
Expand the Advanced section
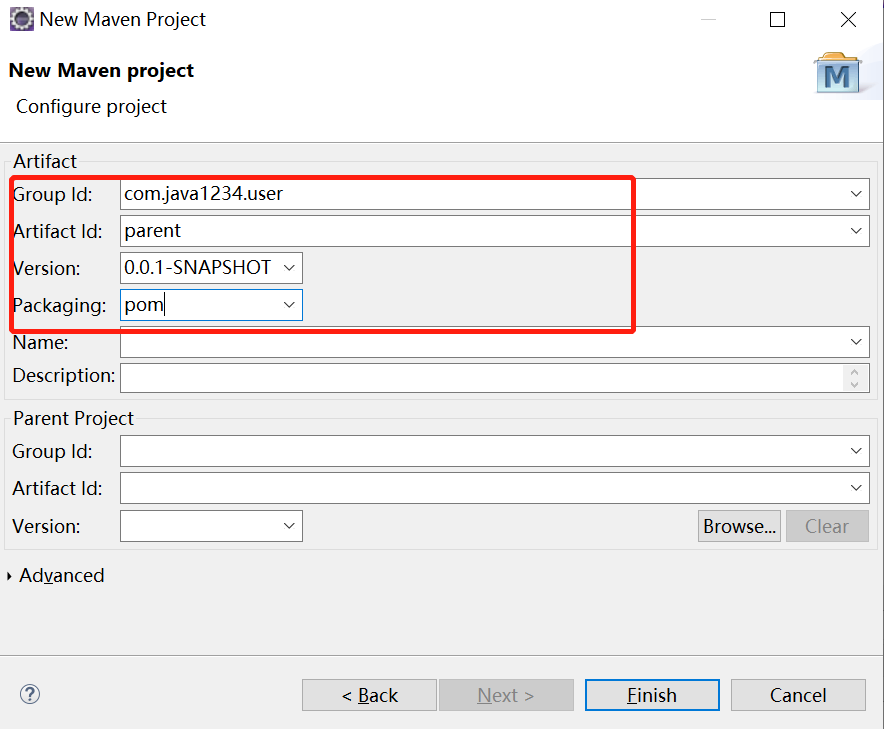[9, 576]
